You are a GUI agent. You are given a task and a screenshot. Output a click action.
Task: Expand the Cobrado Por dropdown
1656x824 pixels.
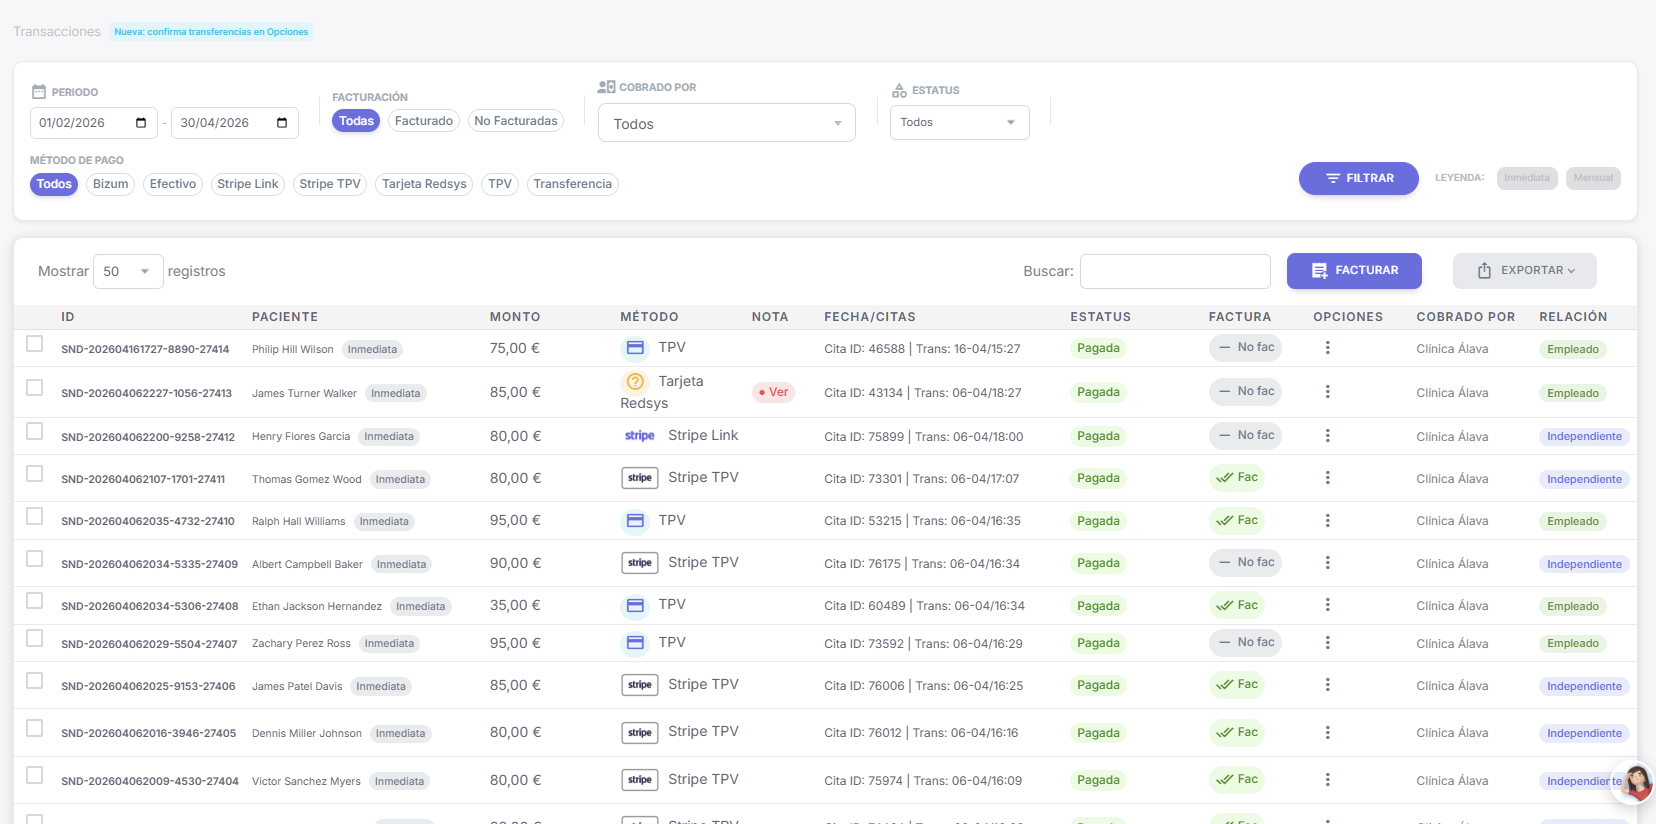tap(726, 123)
